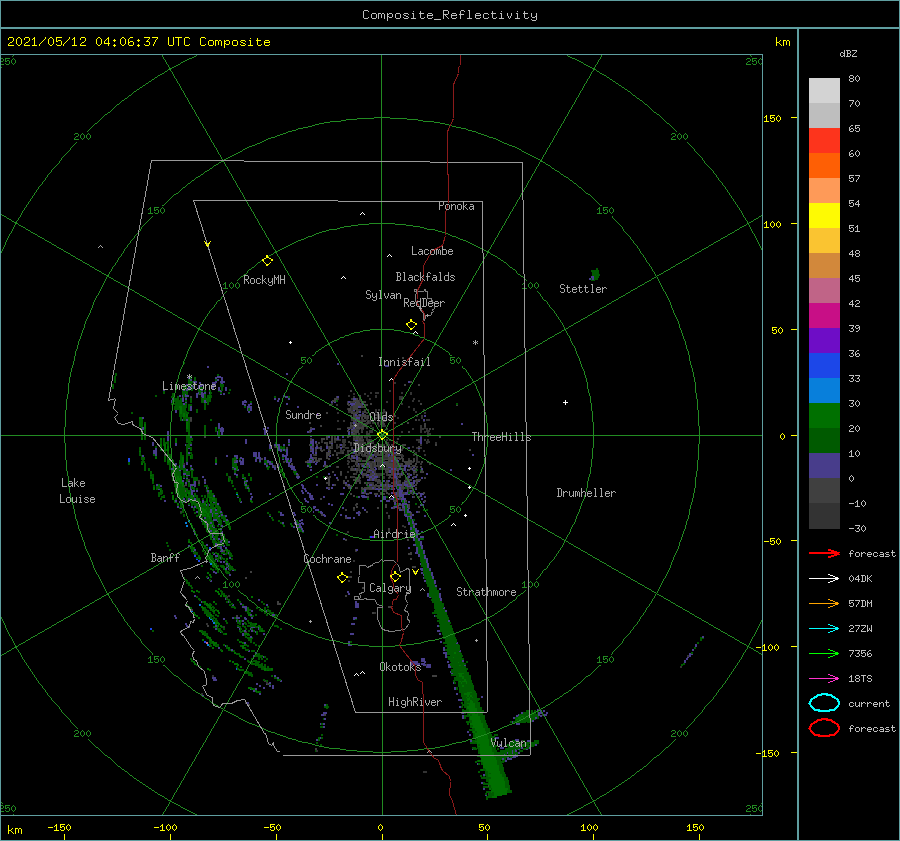Click the Calgary city label
This screenshot has width=900, height=841.
(390, 588)
